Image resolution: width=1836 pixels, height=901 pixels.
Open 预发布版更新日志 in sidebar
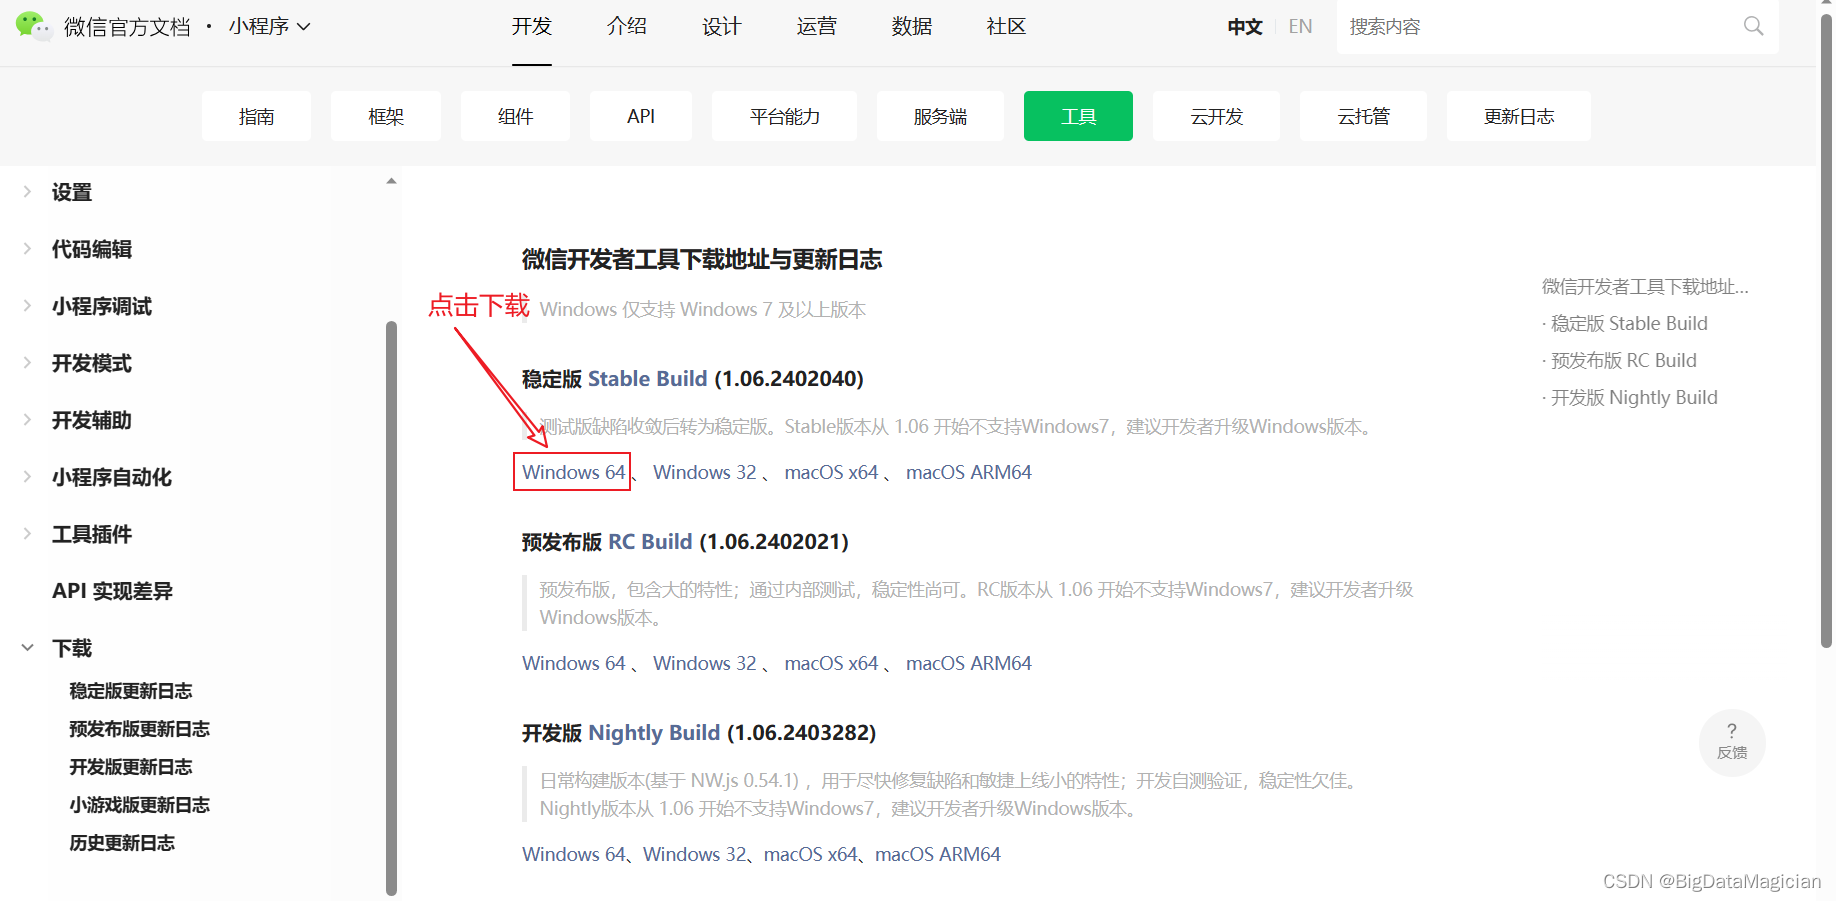pyautogui.click(x=140, y=729)
